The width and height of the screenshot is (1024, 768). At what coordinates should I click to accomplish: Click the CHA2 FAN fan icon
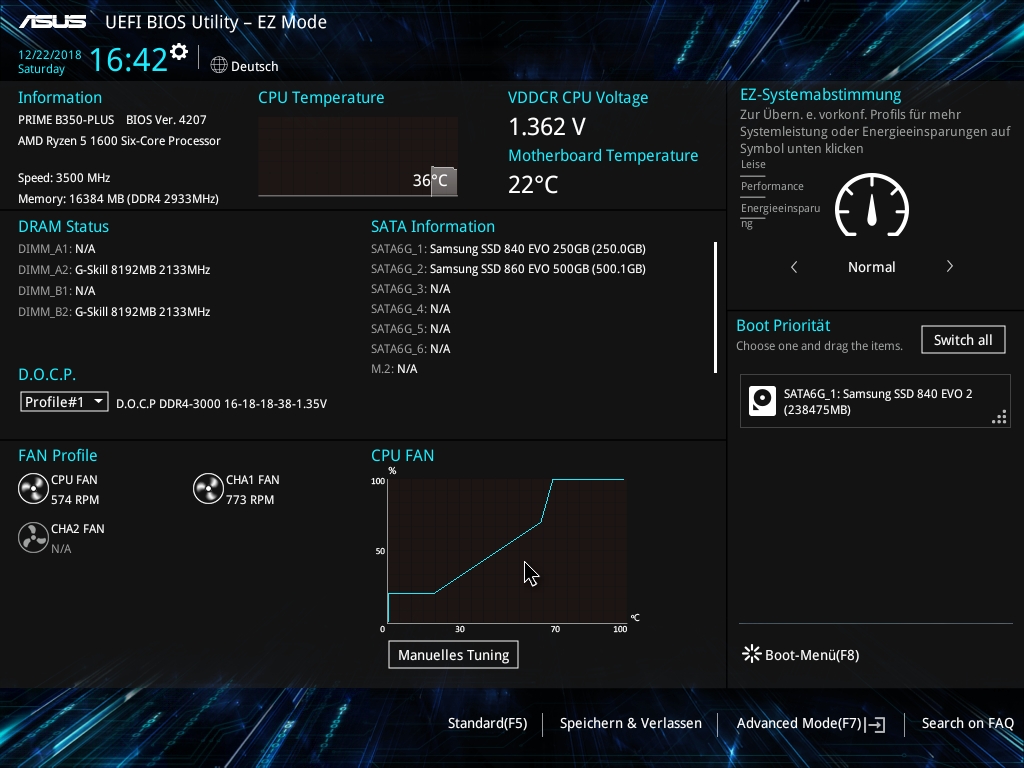click(33, 537)
